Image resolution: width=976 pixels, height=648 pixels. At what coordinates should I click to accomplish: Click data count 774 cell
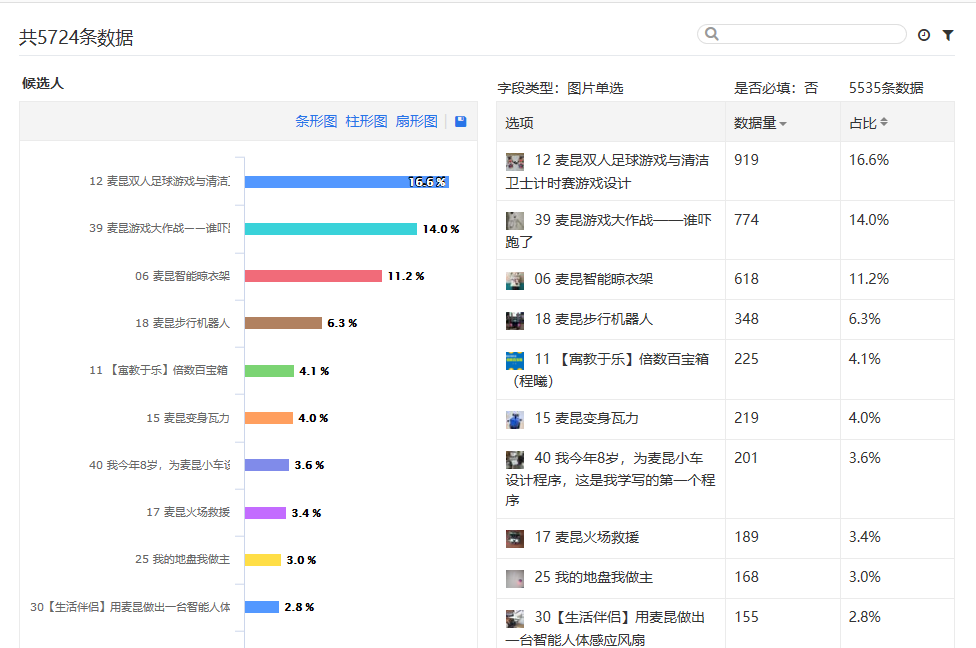746,220
